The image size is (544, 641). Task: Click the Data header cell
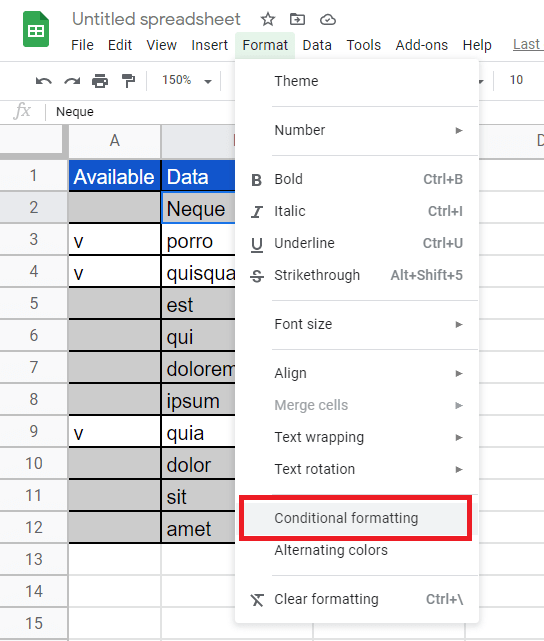click(x=199, y=176)
